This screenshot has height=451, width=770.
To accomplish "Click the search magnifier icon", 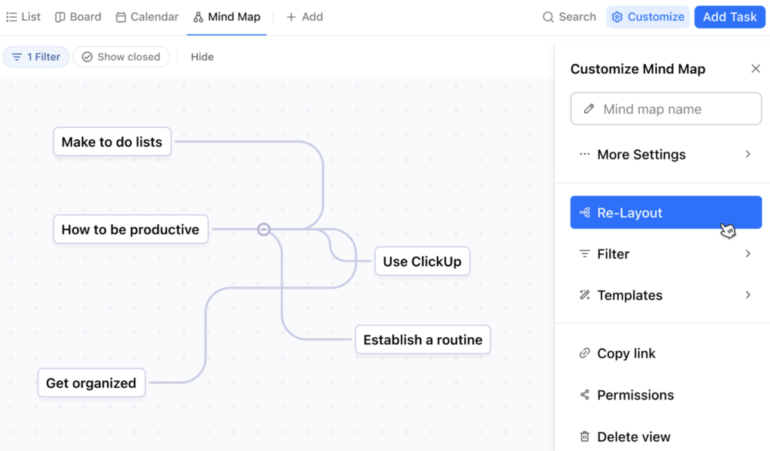I will pos(548,17).
